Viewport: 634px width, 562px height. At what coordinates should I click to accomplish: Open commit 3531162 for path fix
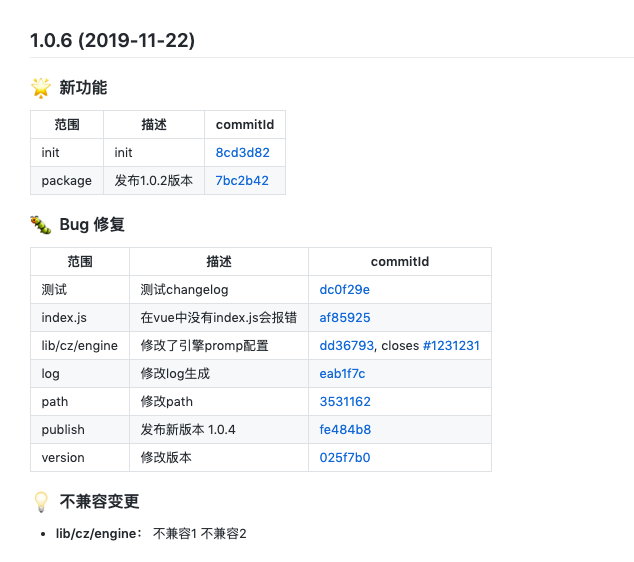345,401
